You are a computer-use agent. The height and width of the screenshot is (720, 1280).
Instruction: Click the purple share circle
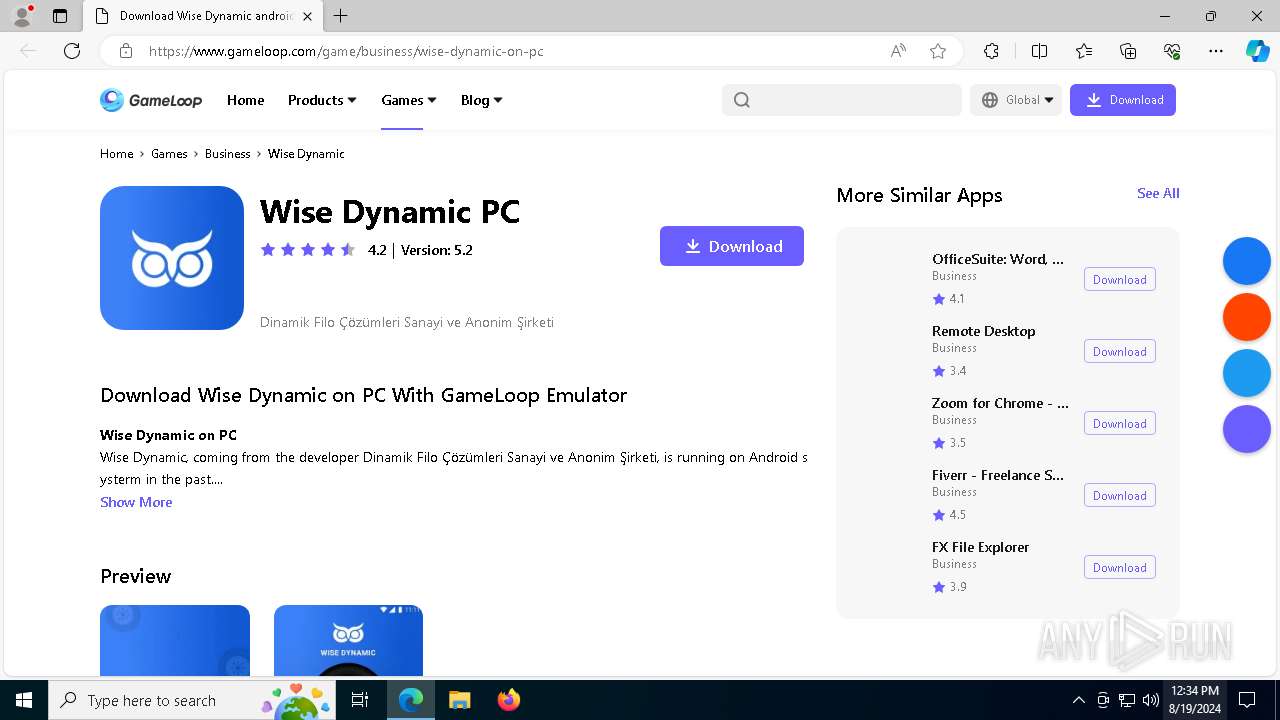pos(1247,429)
